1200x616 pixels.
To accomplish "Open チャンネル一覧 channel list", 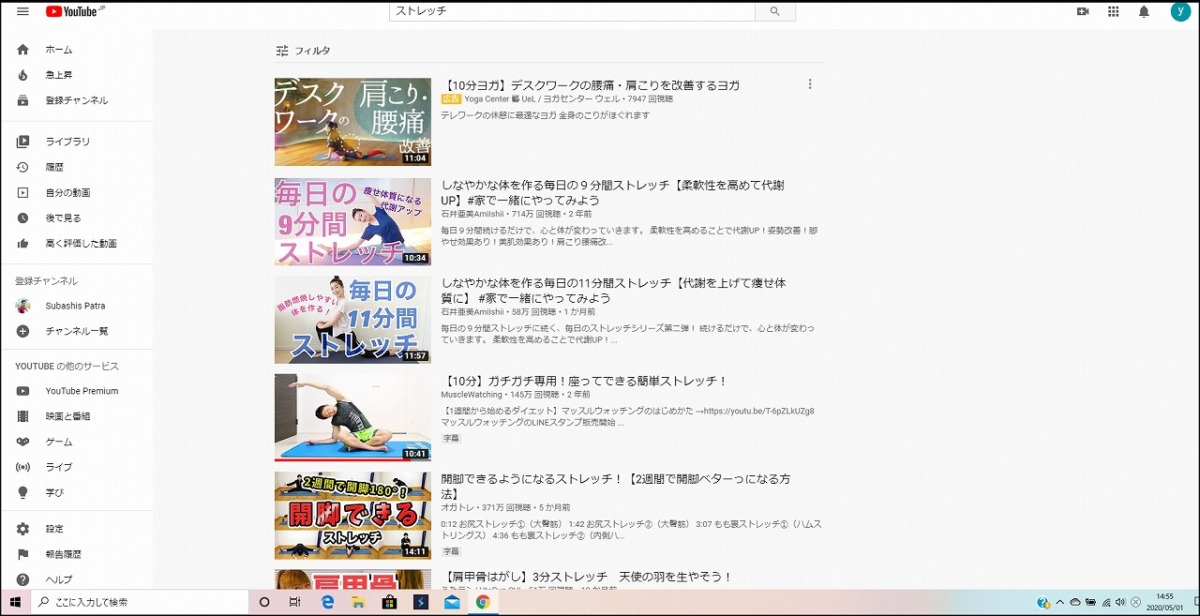I will click(x=77, y=331).
